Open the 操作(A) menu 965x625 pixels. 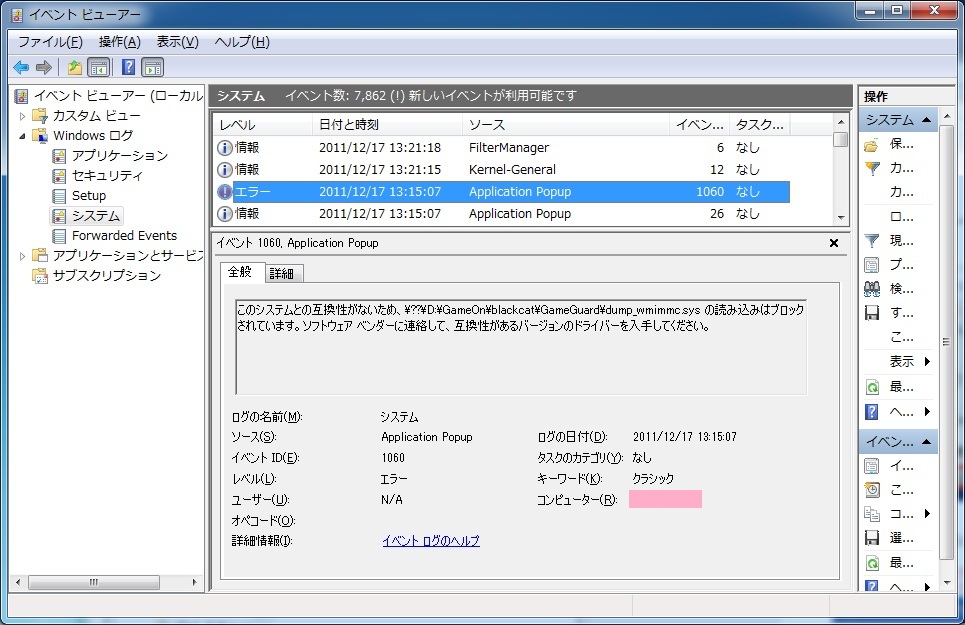119,42
